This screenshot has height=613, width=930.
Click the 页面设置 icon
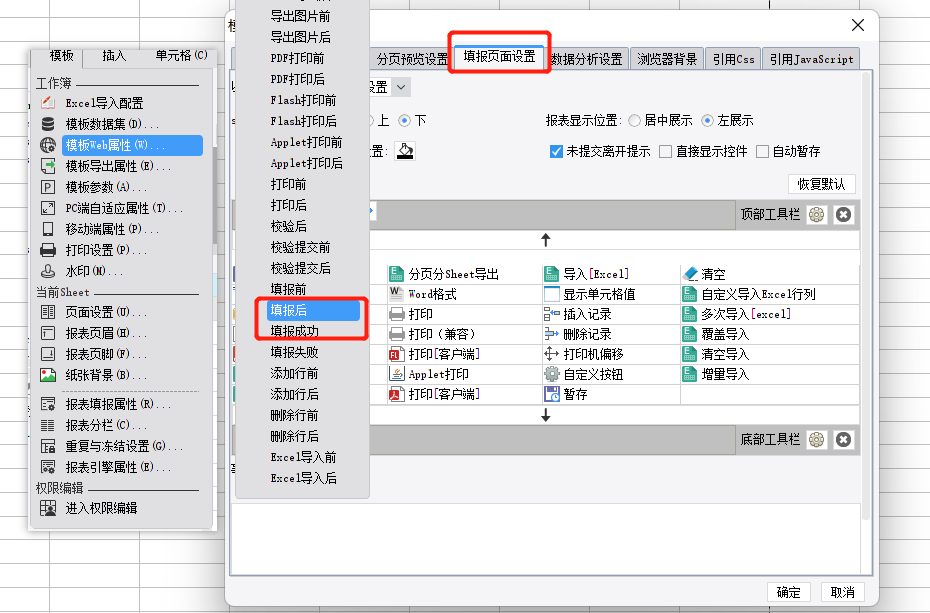tap(48, 312)
